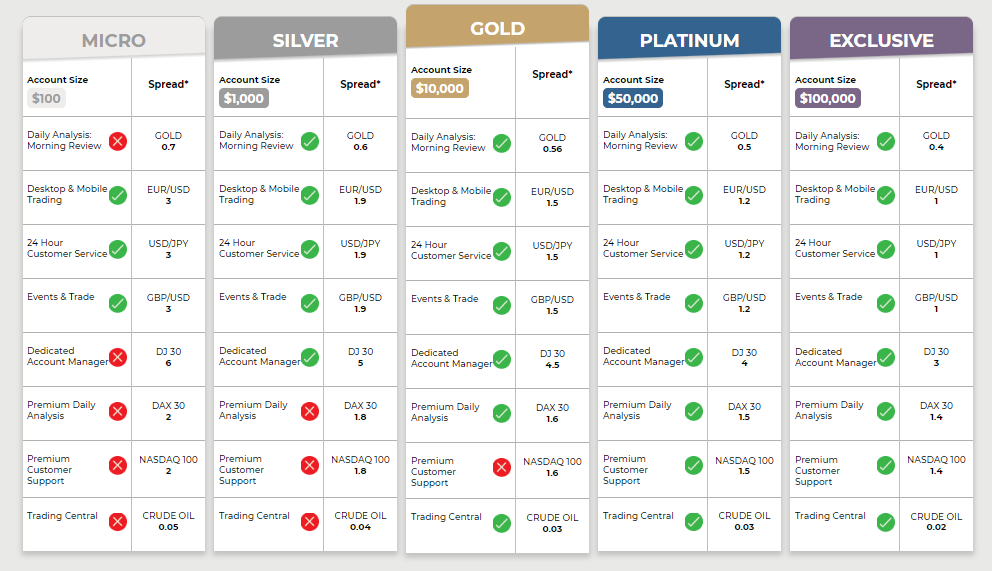Image resolution: width=992 pixels, height=571 pixels.
Task: Click red X for Gold Premium Customer Support
Action: (x=502, y=467)
